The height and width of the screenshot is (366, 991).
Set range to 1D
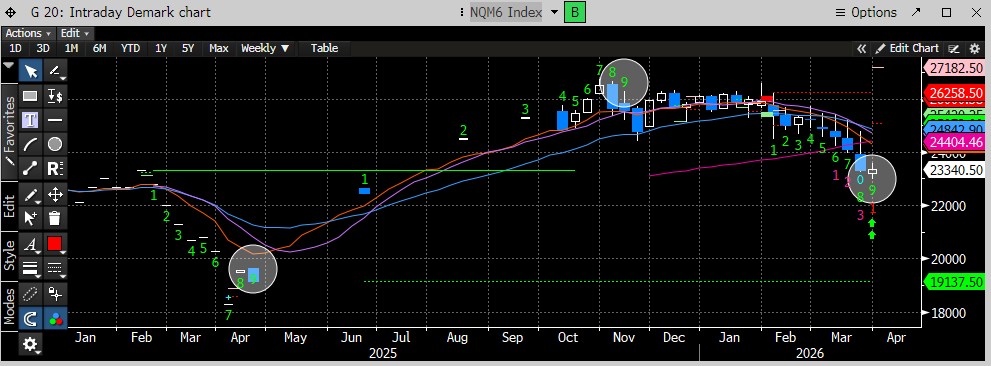(x=15, y=48)
